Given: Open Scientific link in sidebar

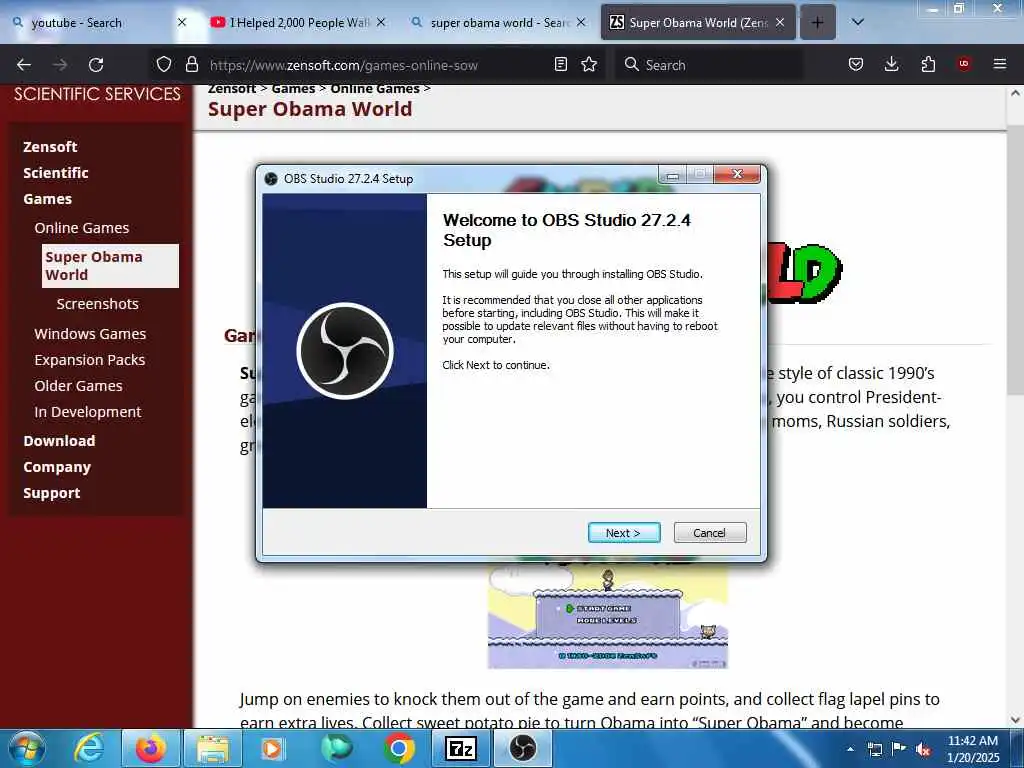Looking at the screenshot, I should pyautogui.click(x=56, y=173).
